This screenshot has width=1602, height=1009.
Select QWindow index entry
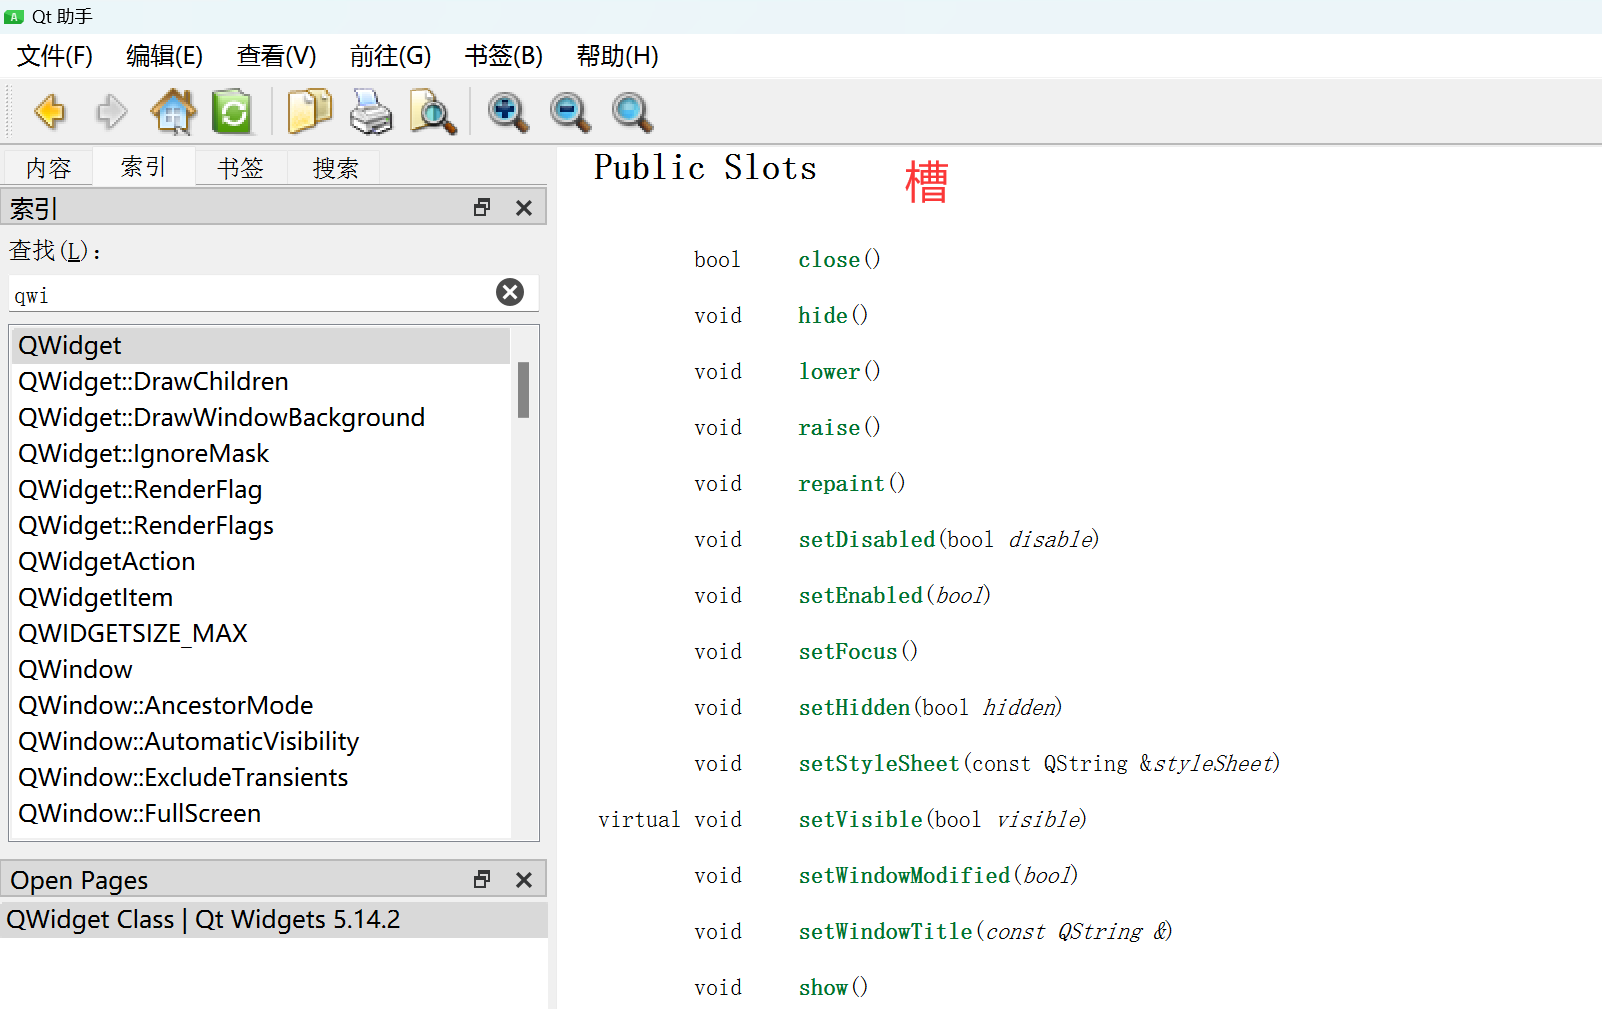261,670
